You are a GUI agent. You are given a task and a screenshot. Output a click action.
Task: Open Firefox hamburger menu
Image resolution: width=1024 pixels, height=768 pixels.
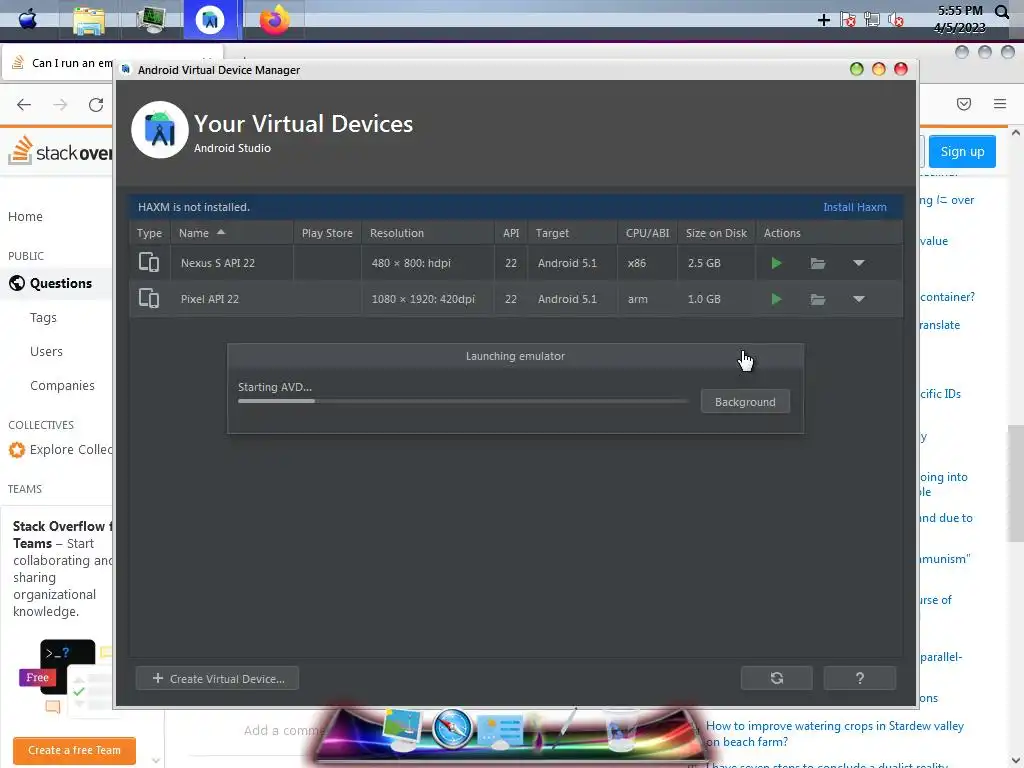1000,104
